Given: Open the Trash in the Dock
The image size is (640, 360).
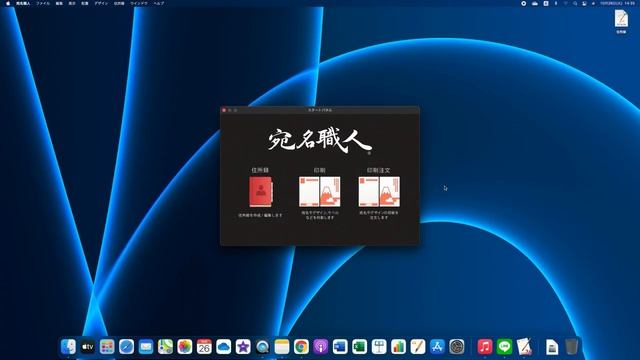Looking at the screenshot, I should point(571,347).
